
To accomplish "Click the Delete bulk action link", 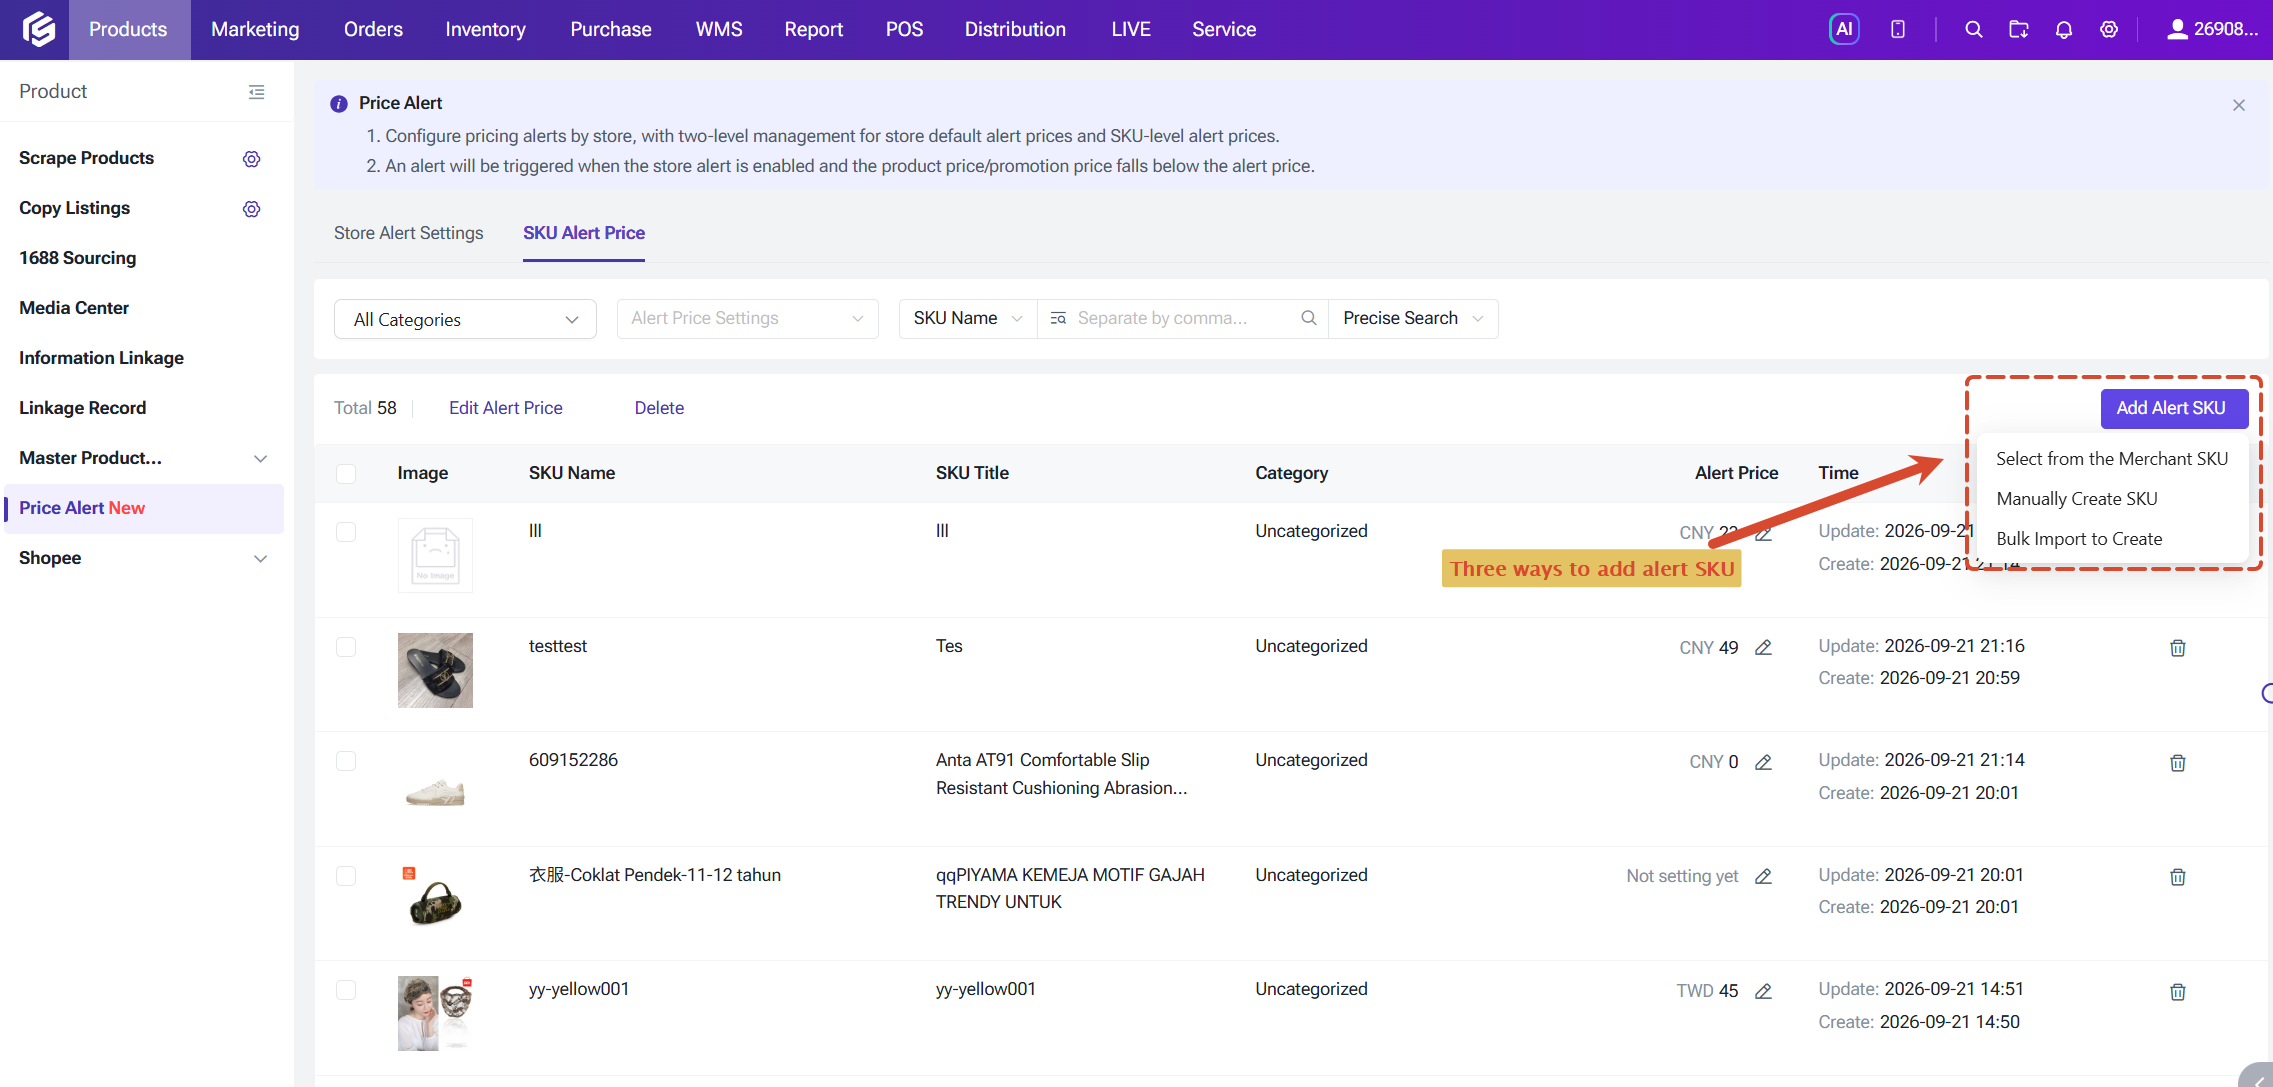I will click(659, 408).
